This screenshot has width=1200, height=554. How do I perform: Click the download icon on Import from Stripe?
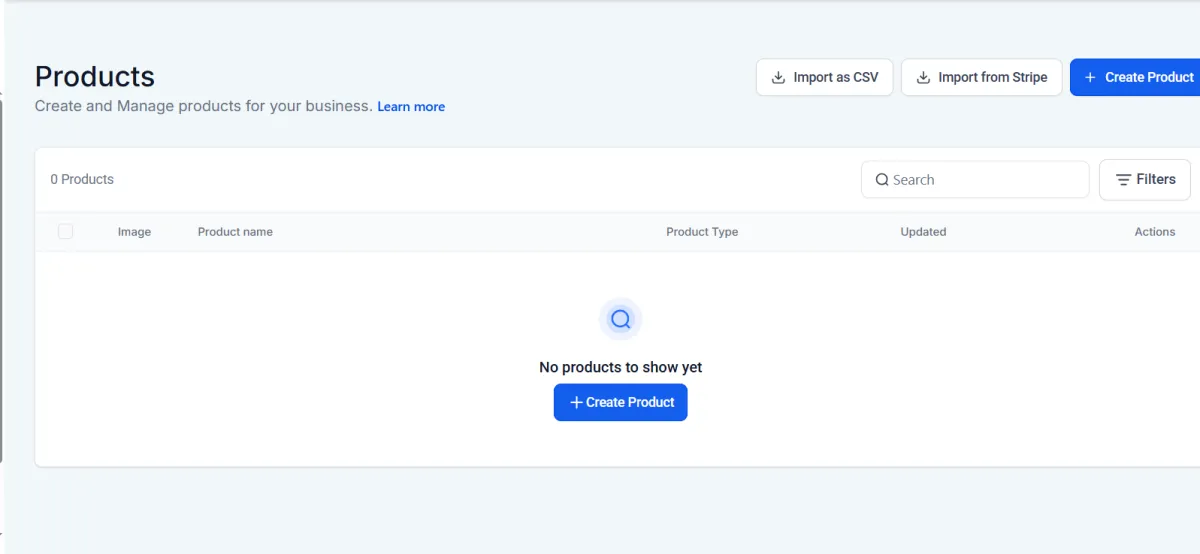923,77
